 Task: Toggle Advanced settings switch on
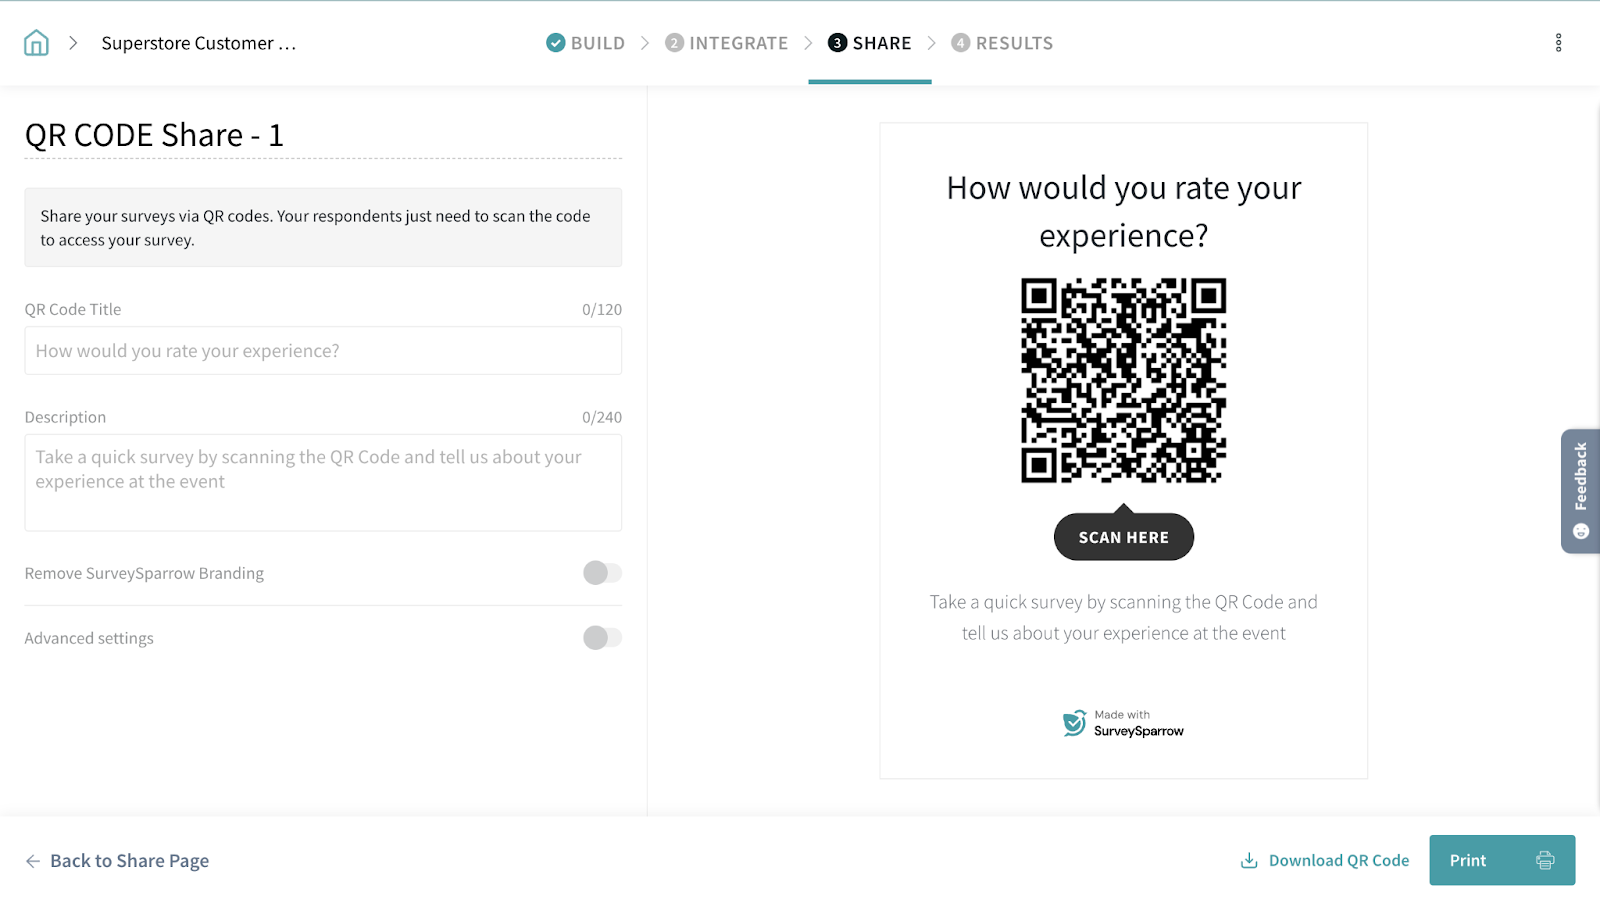point(602,638)
